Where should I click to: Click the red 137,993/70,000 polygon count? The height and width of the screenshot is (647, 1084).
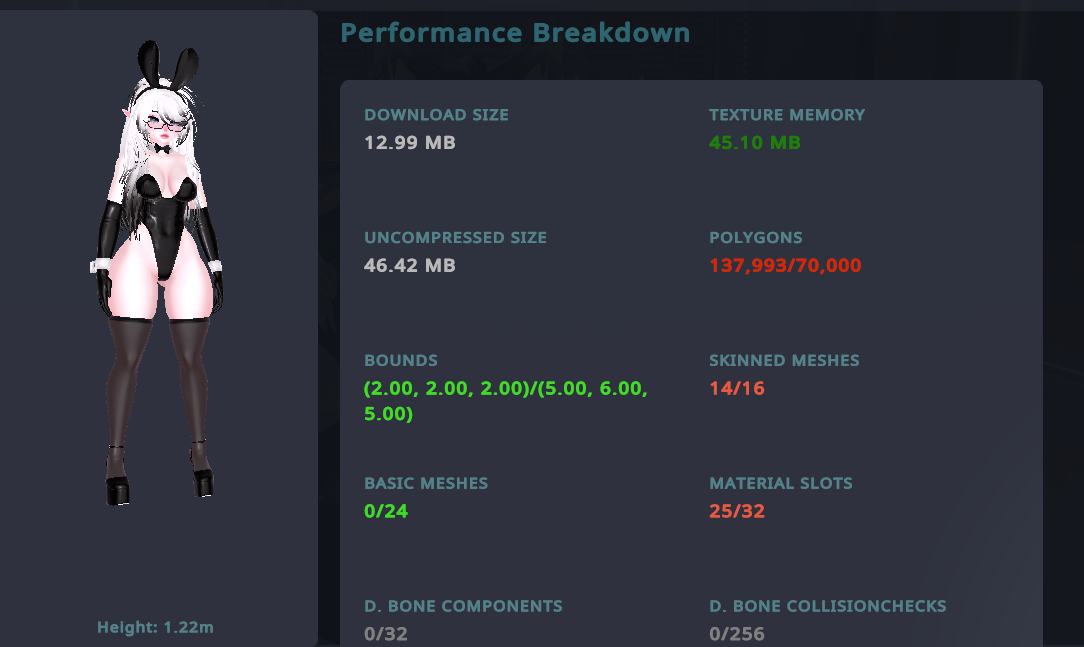(785, 266)
